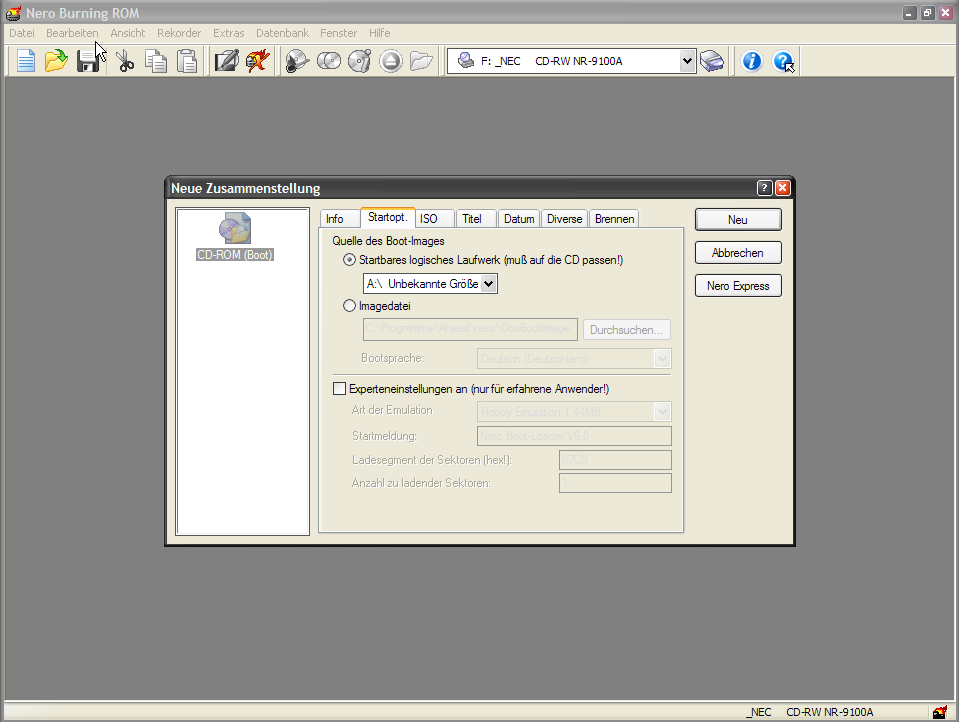Click the disc with note icon
This screenshot has height=722, width=959.
tap(360, 61)
